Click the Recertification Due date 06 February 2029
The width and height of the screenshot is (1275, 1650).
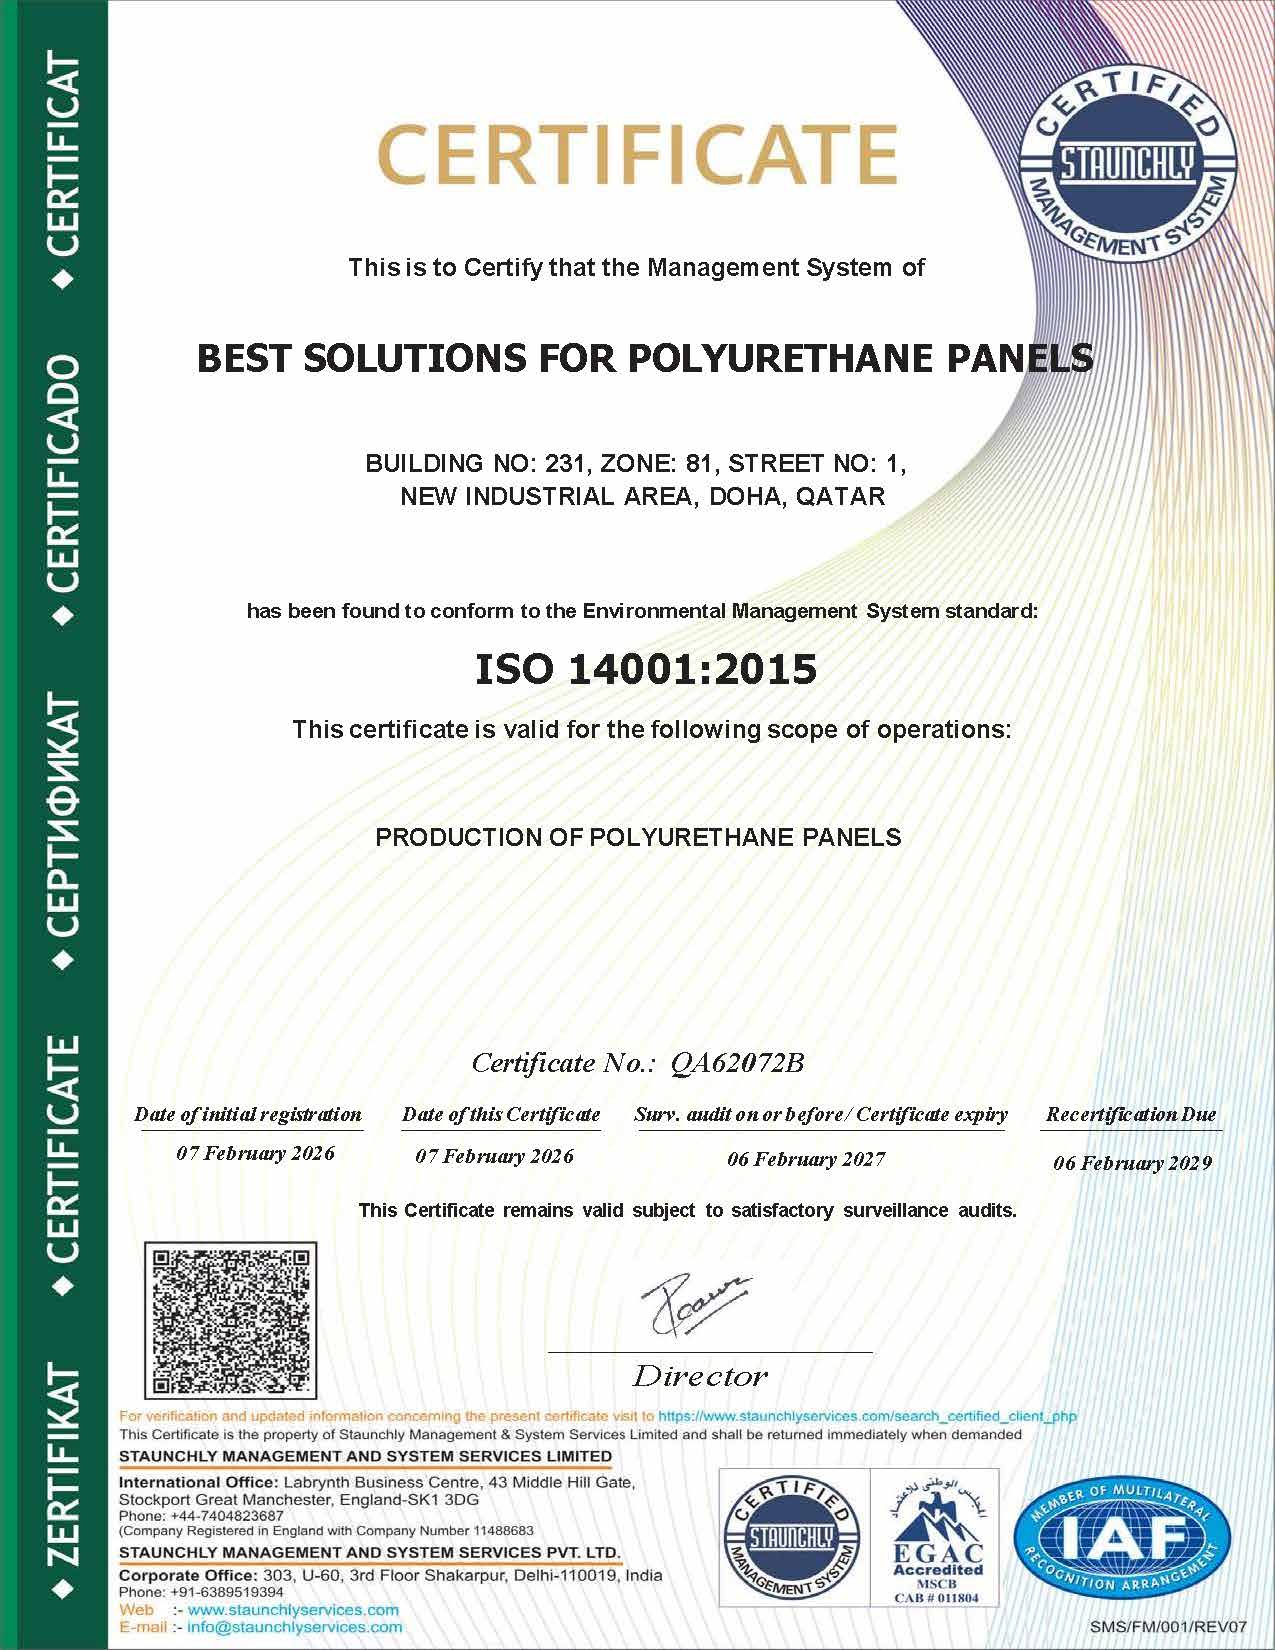[1132, 1163]
